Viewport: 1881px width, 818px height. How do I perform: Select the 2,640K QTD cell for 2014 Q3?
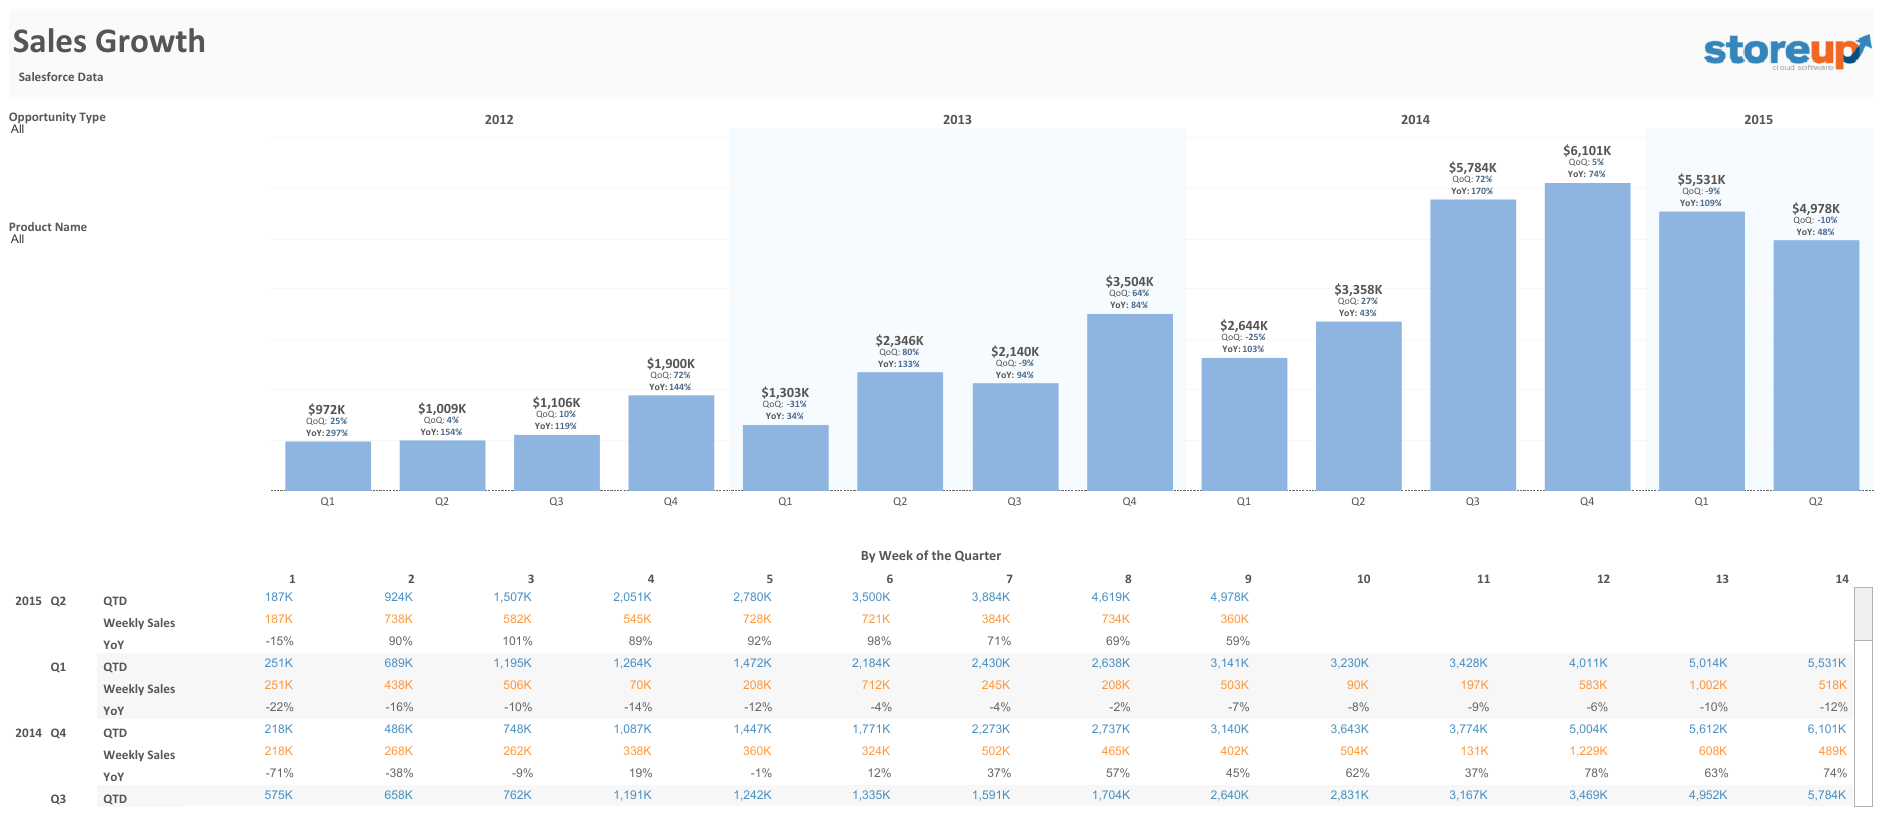tap(1230, 795)
